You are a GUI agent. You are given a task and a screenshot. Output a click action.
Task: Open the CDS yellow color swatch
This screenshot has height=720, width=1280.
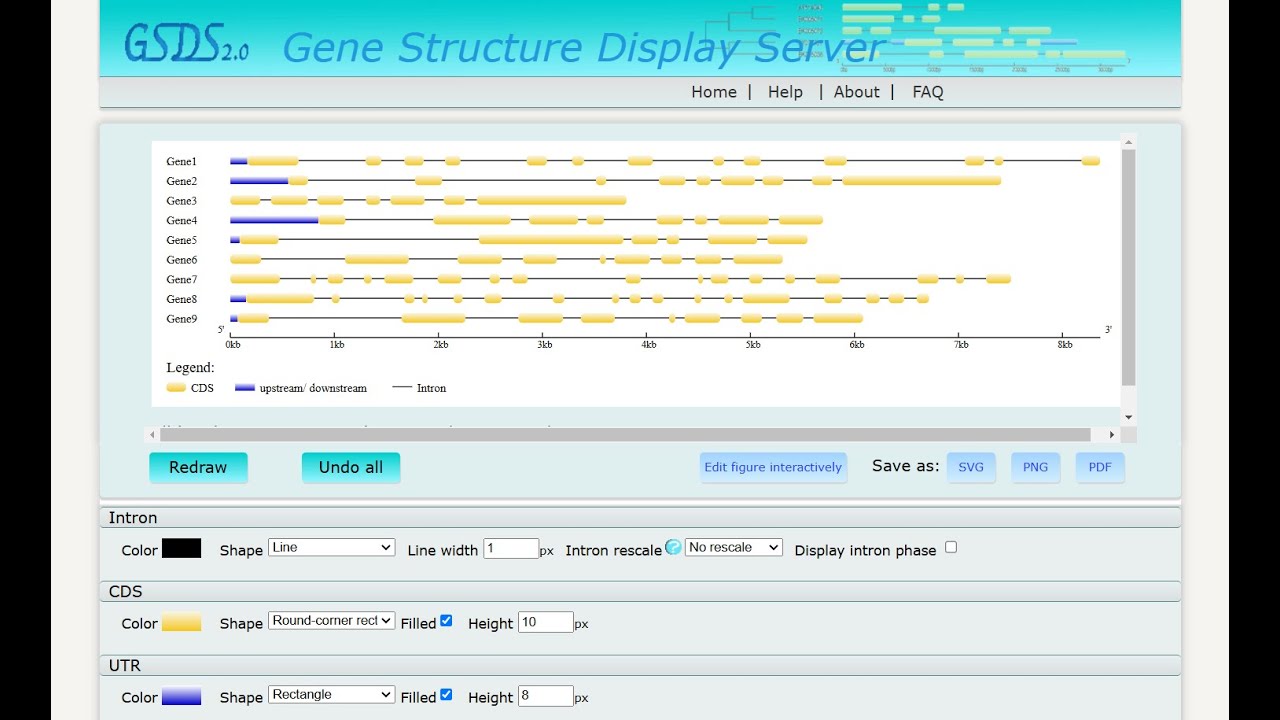(x=181, y=623)
